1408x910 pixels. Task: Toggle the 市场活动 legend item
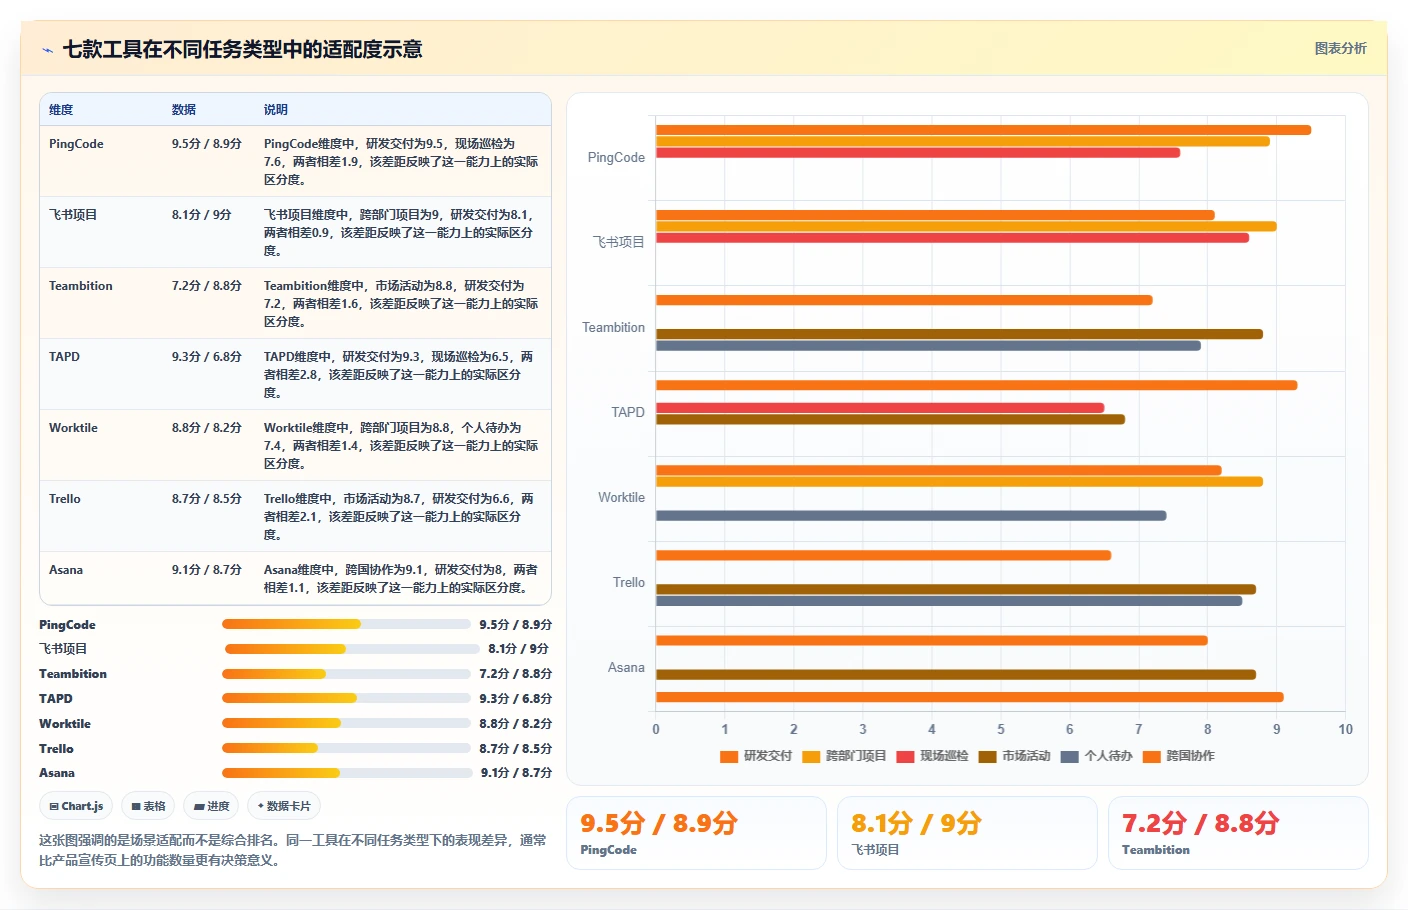click(x=1015, y=756)
